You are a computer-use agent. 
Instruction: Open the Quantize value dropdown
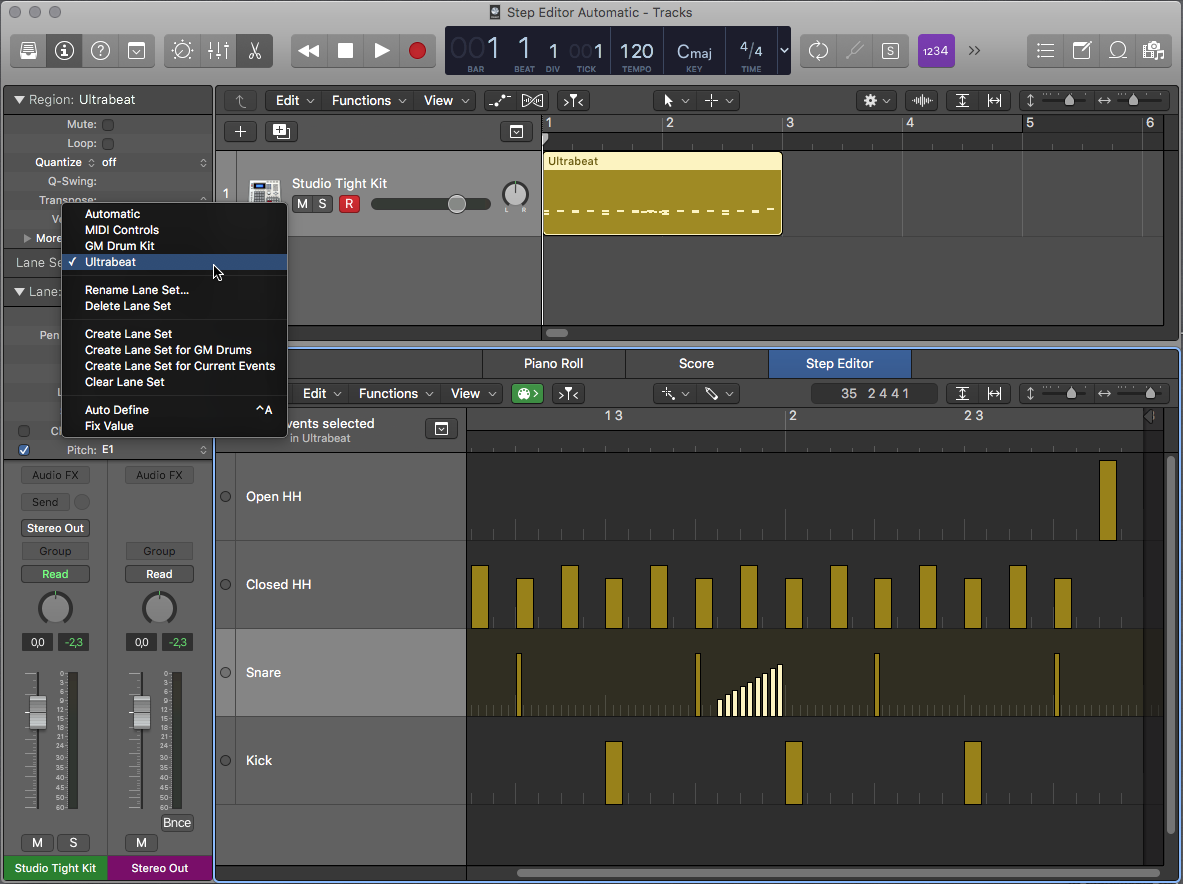pos(150,162)
